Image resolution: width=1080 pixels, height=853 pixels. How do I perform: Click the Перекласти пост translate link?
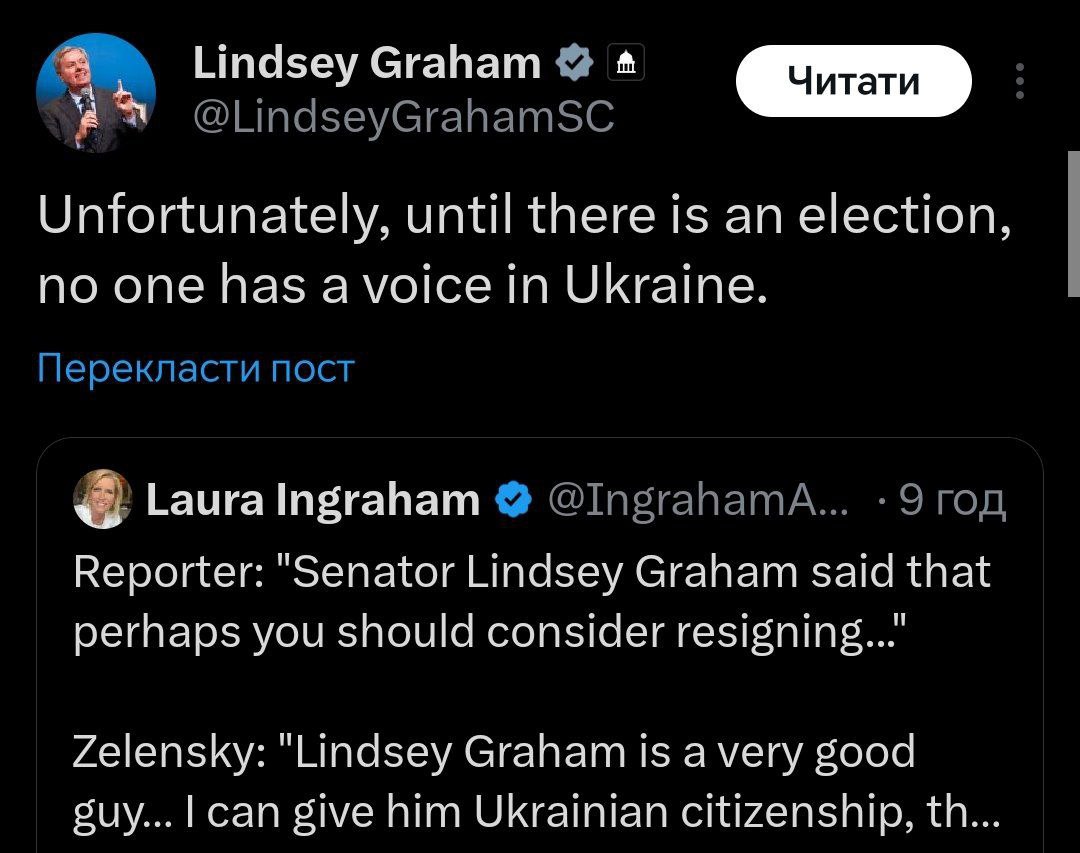(x=196, y=369)
